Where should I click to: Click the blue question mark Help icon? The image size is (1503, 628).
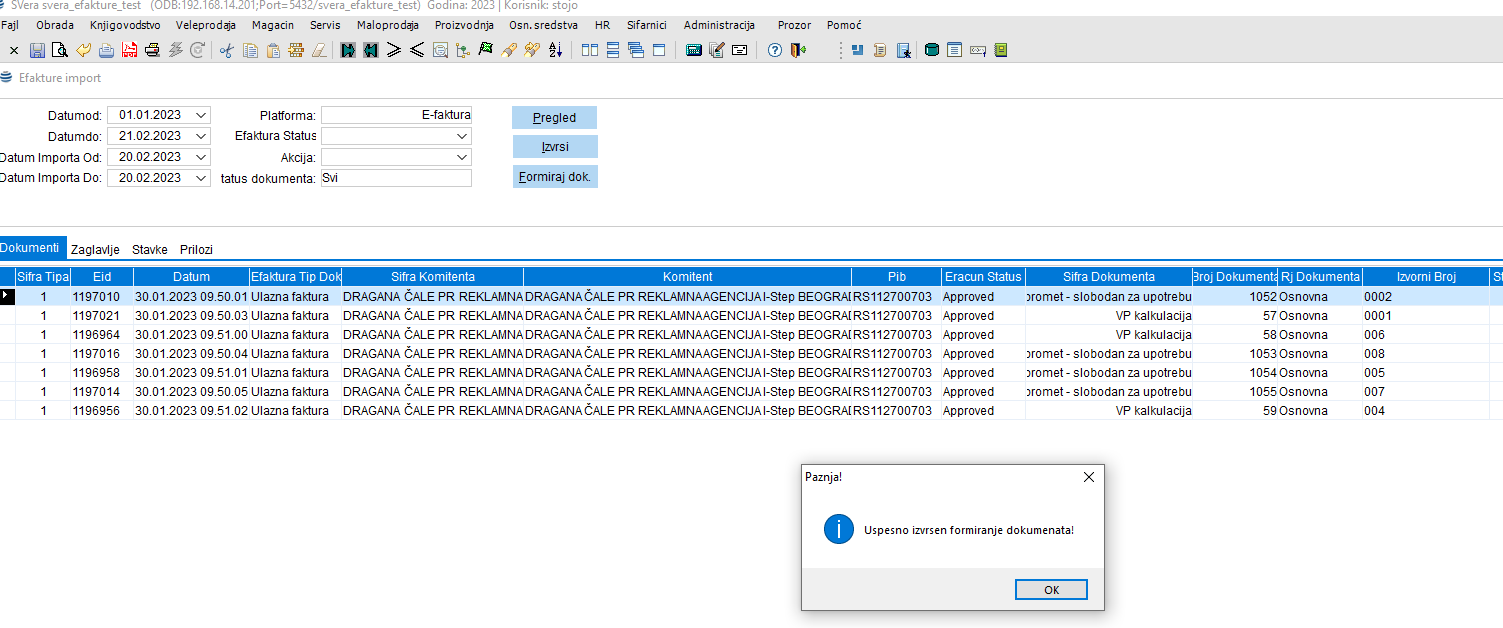click(x=774, y=50)
